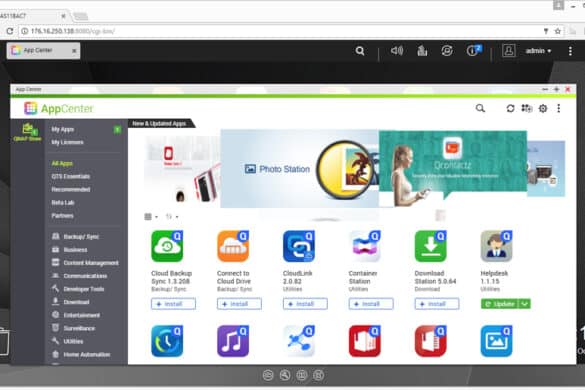
Task: Click the CloudLink app icon
Action: click(x=299, y=246)
